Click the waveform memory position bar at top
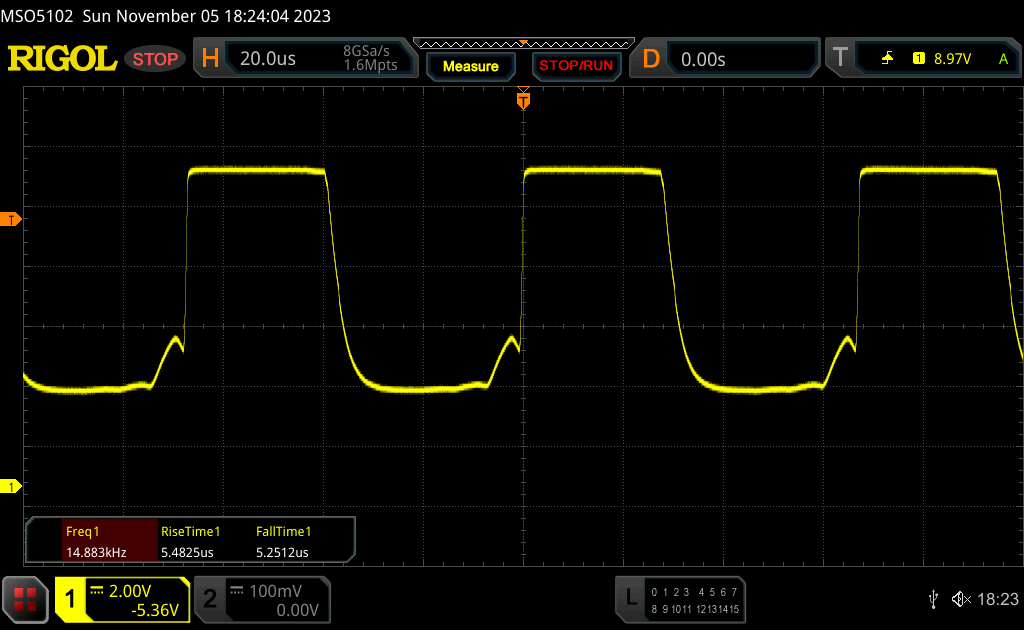The image size is (1024, 630). (522, 43)
